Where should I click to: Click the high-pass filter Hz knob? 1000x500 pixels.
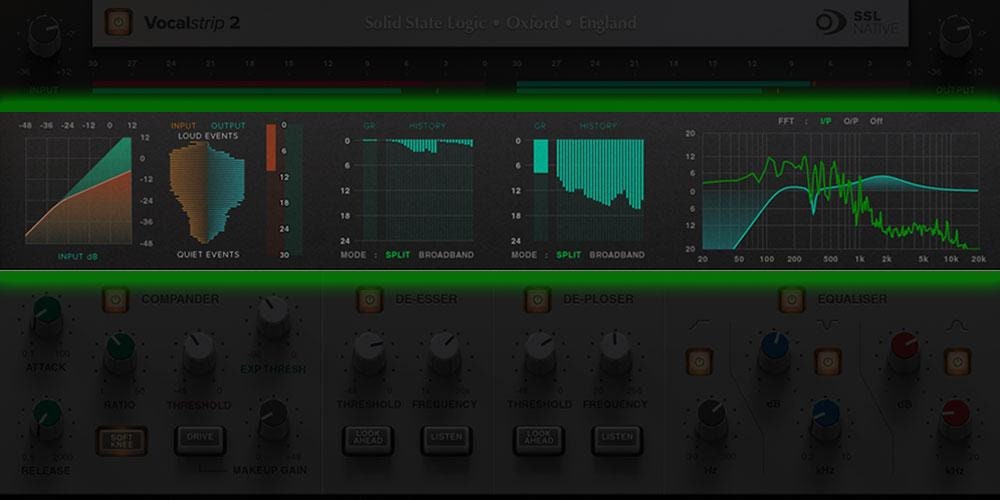pyautogui.click(x=711, y=420)
